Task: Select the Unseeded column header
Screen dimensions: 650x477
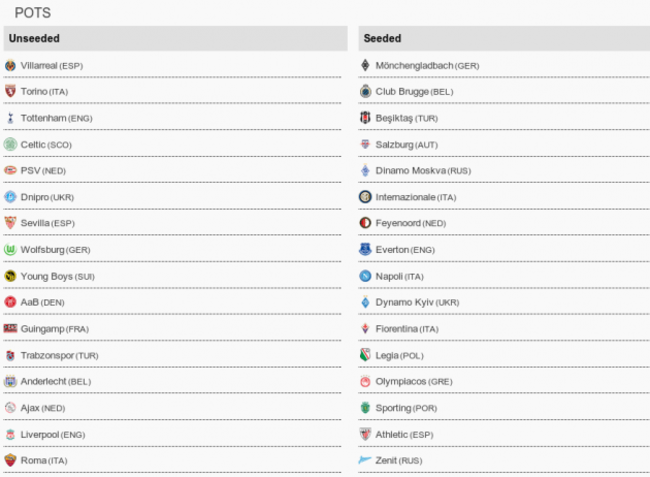Action: tap(34, 39)
